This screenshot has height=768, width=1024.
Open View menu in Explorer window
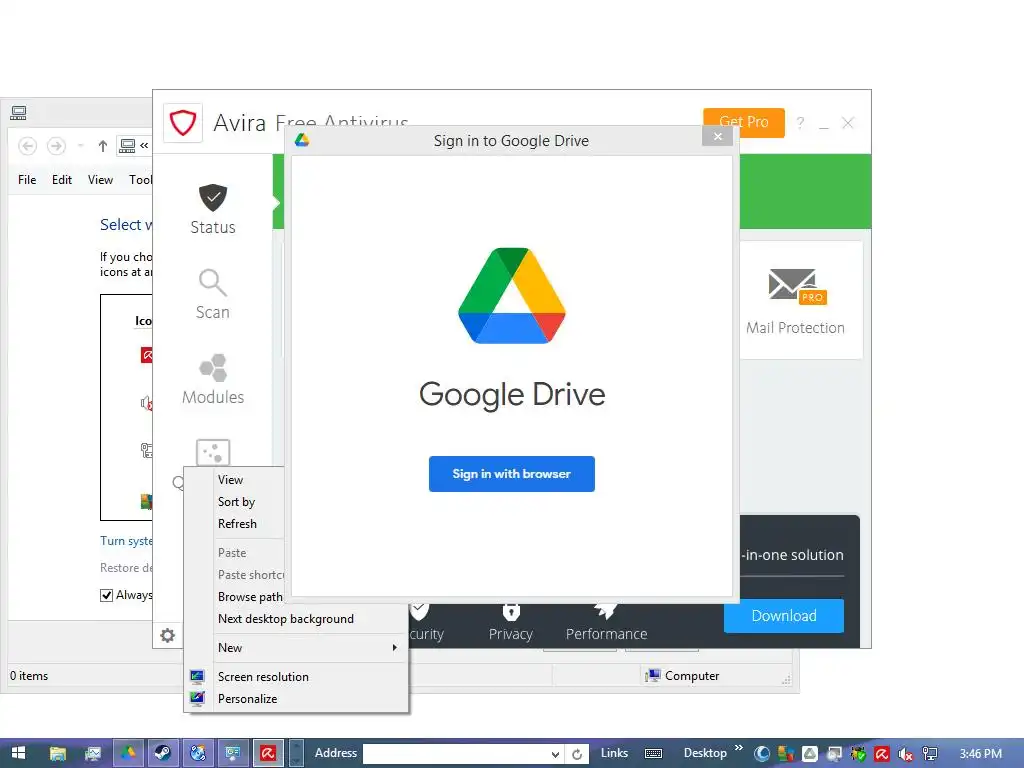pyautogui.click(x=100, y=180)
